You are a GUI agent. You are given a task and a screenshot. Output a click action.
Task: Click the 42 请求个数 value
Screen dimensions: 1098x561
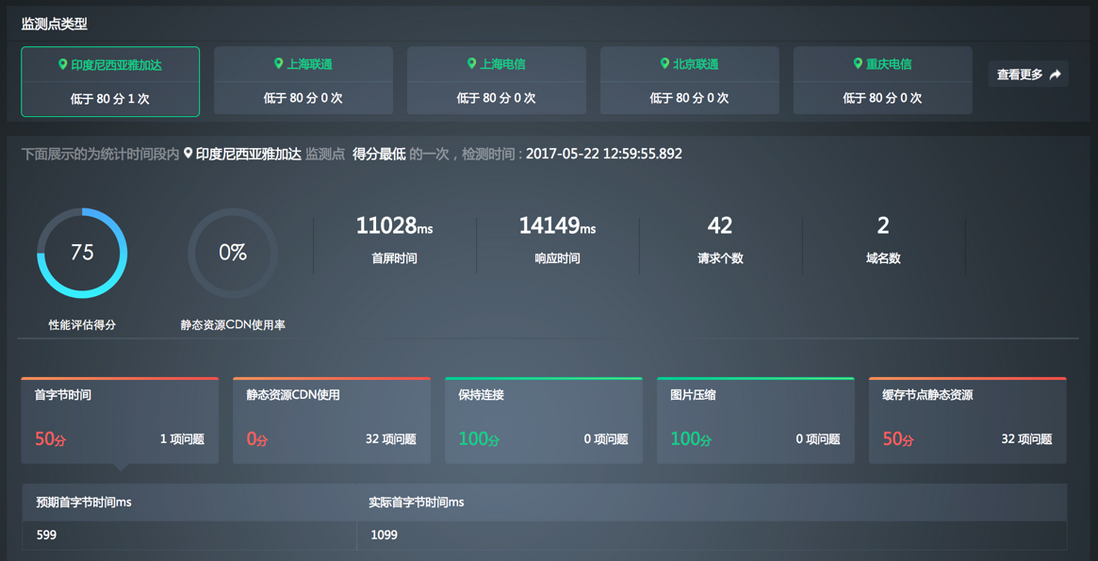pos(720,226)
